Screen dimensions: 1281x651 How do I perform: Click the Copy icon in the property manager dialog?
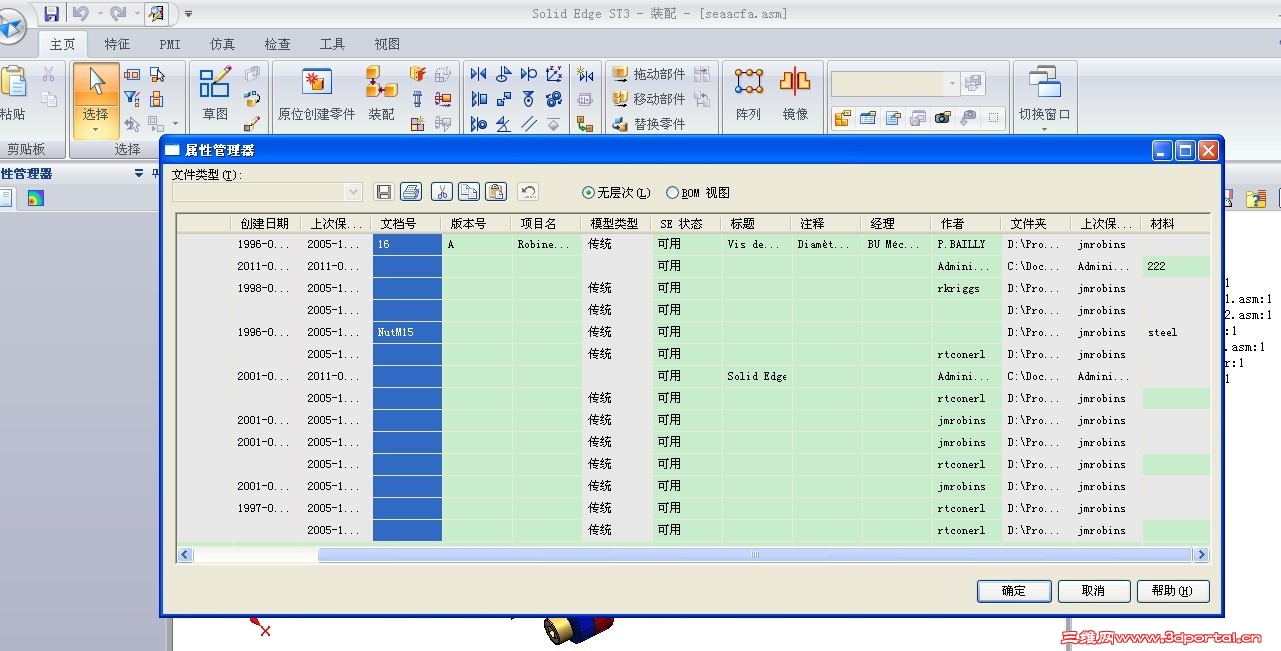(x=468, y=192)
